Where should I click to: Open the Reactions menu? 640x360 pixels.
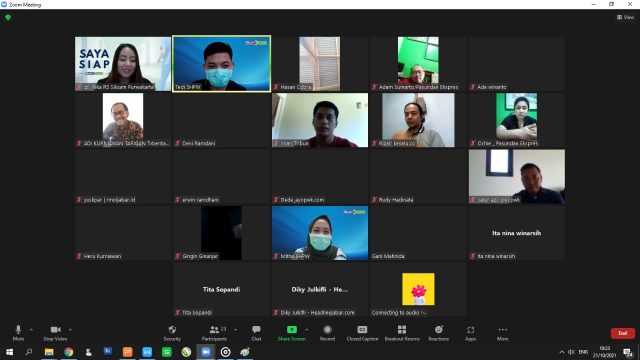click(x=439, y=333)
